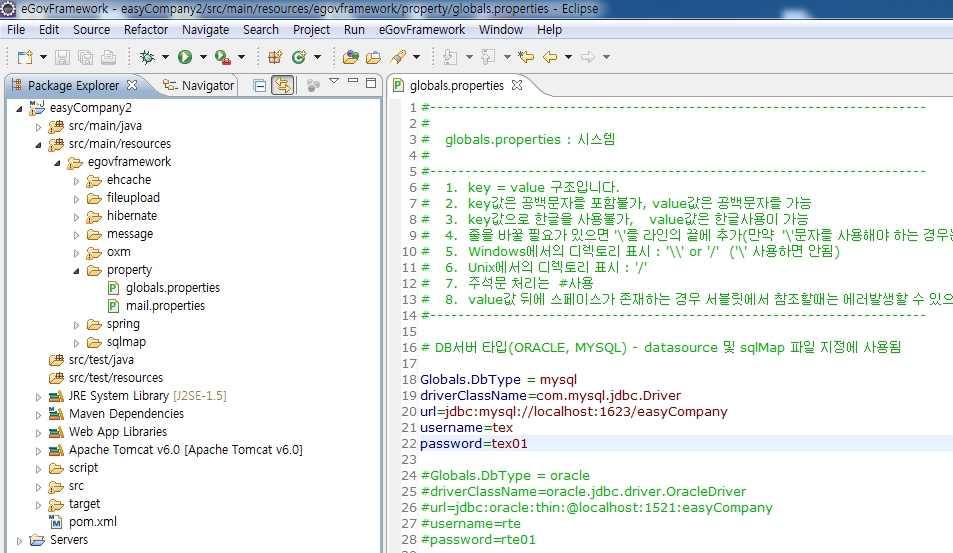The image size is (953, 553).
Task: Click the Back navigation arrow in toolbar
Action: [551, 57]
